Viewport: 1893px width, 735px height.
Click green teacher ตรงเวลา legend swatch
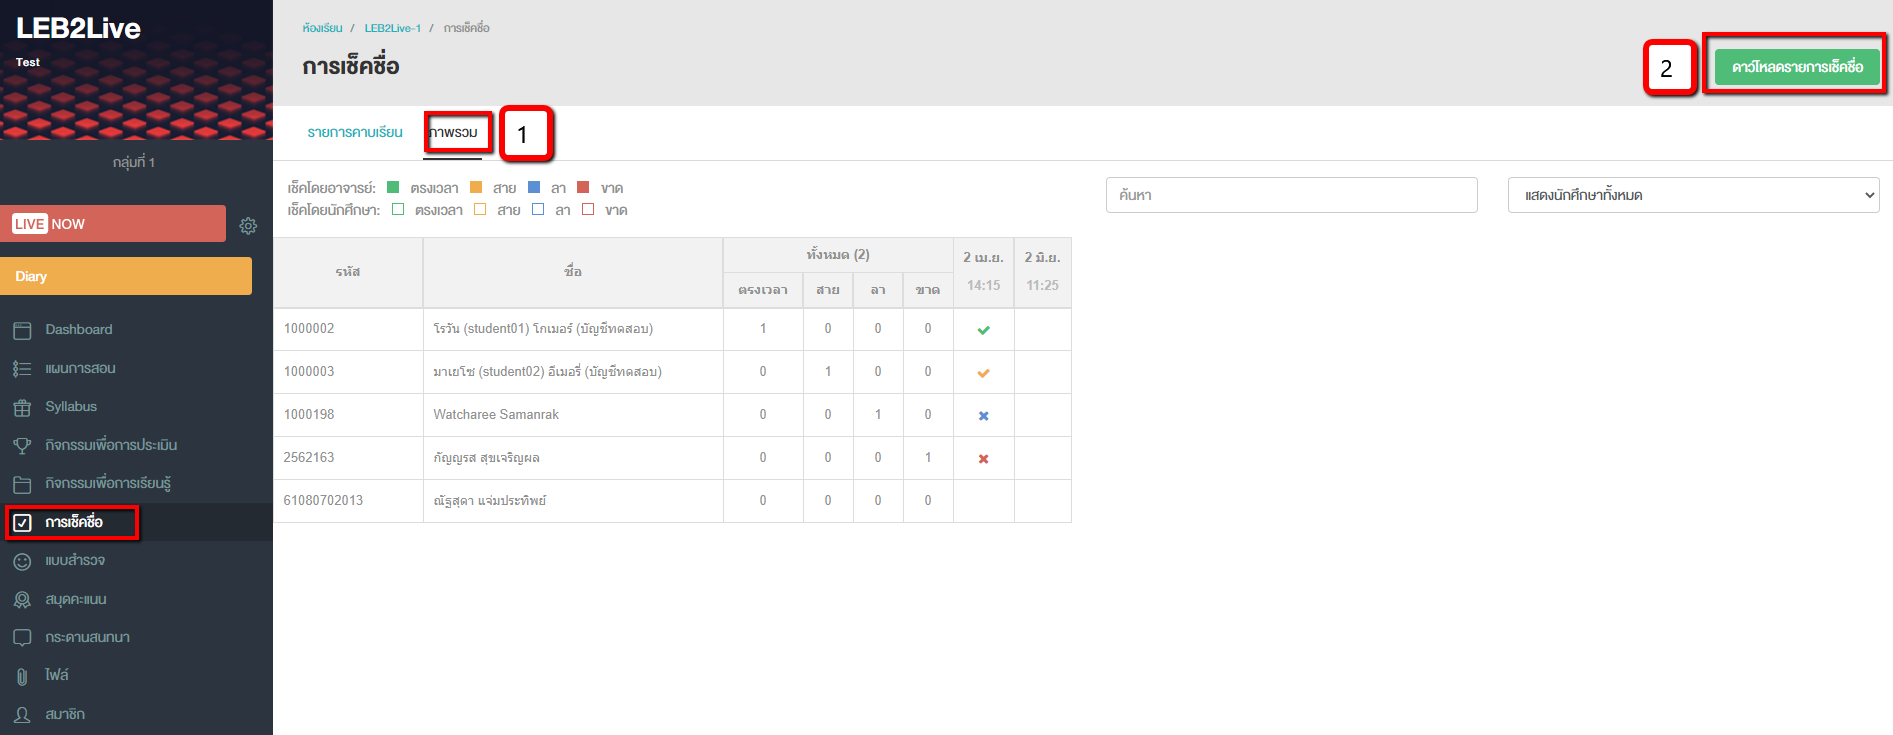393,187
